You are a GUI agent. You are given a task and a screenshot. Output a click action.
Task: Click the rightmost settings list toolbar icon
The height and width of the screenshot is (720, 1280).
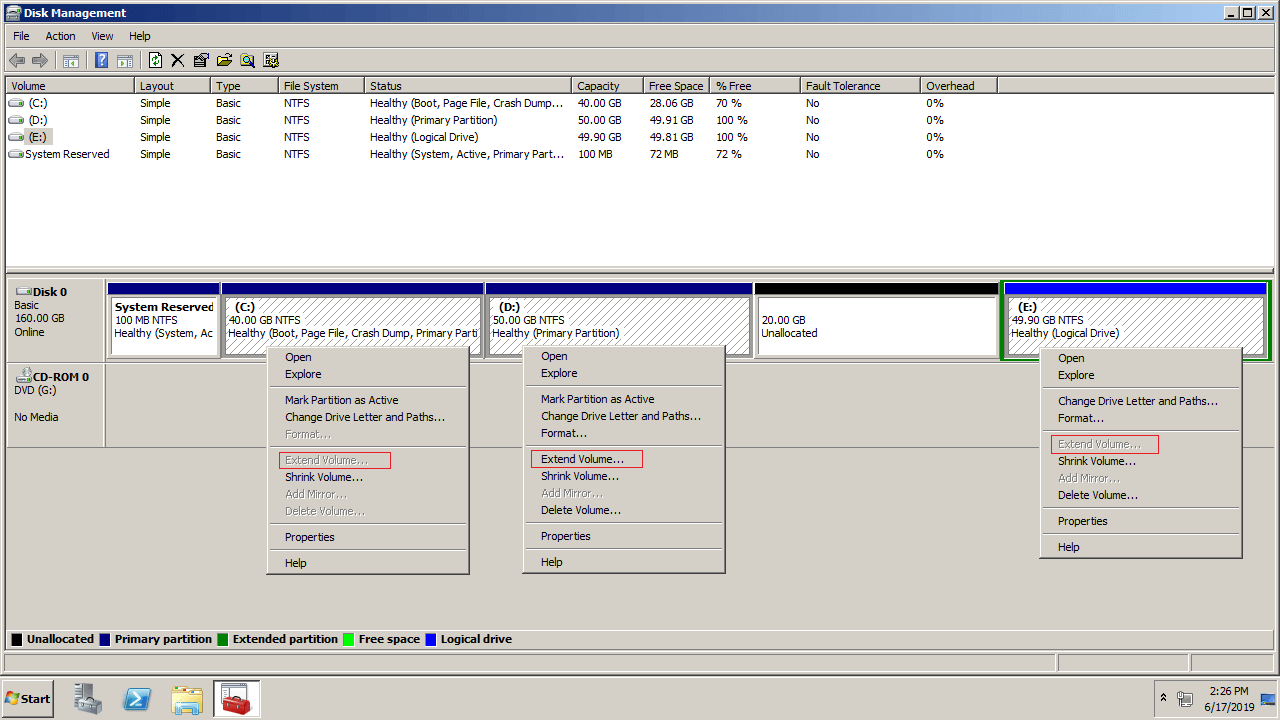point(270,61)
